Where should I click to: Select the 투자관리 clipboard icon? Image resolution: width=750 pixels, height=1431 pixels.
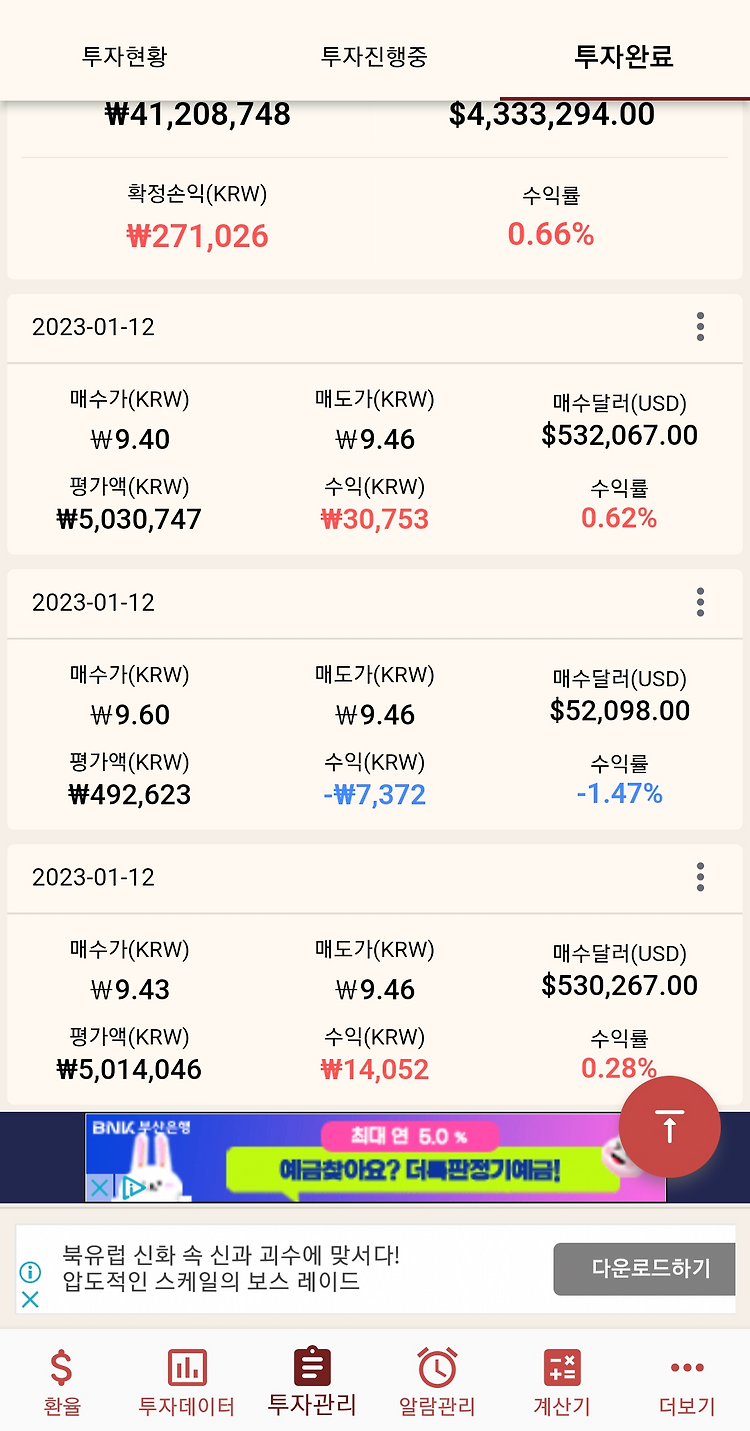(312, 1367)
